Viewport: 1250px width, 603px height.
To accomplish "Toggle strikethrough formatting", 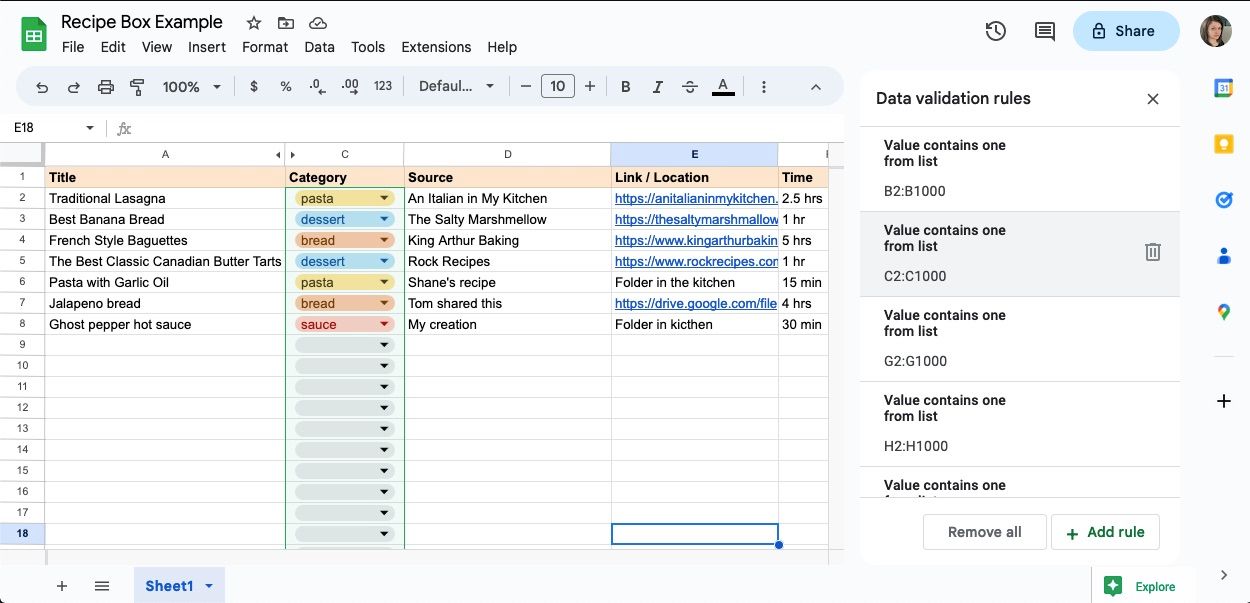I will click(689, 87).
